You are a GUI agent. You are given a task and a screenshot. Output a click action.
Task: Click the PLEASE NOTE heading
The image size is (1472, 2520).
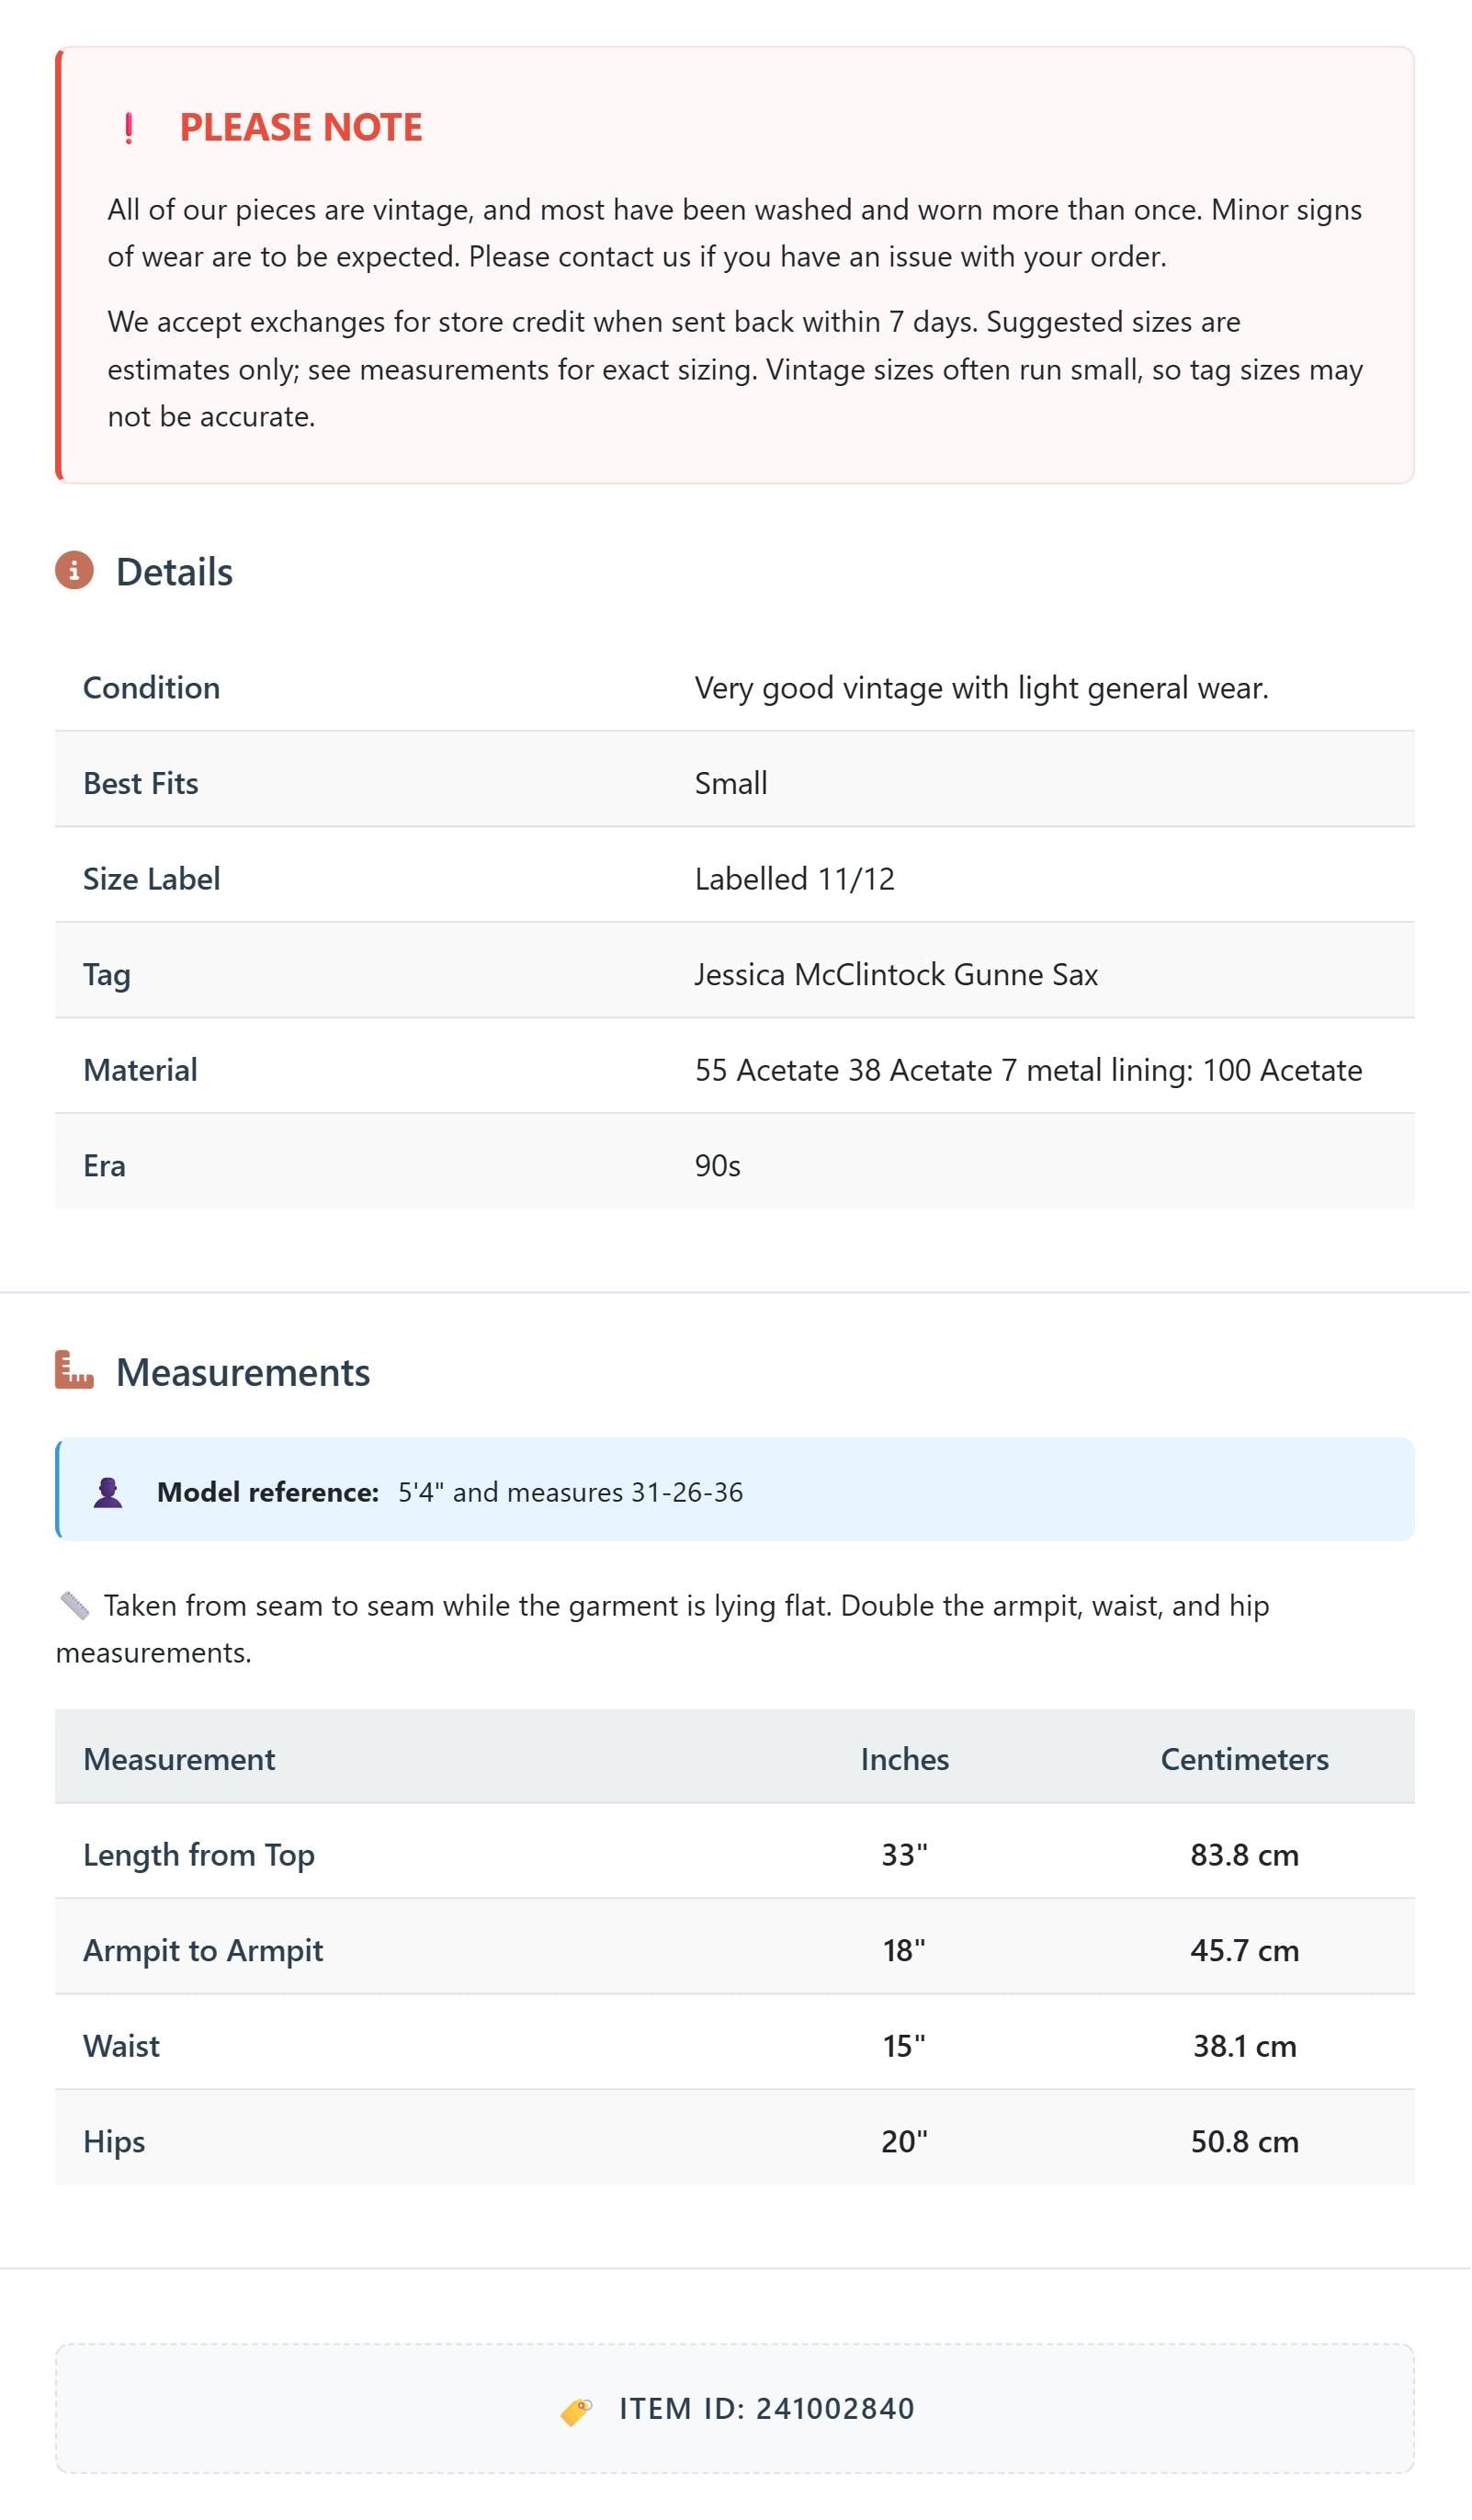[x=301, y=127]
